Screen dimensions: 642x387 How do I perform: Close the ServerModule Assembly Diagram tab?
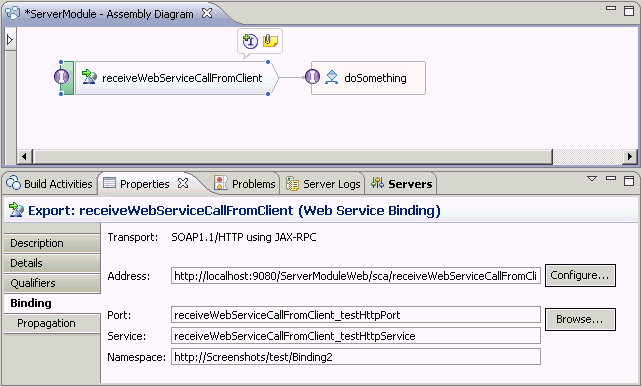207,13
